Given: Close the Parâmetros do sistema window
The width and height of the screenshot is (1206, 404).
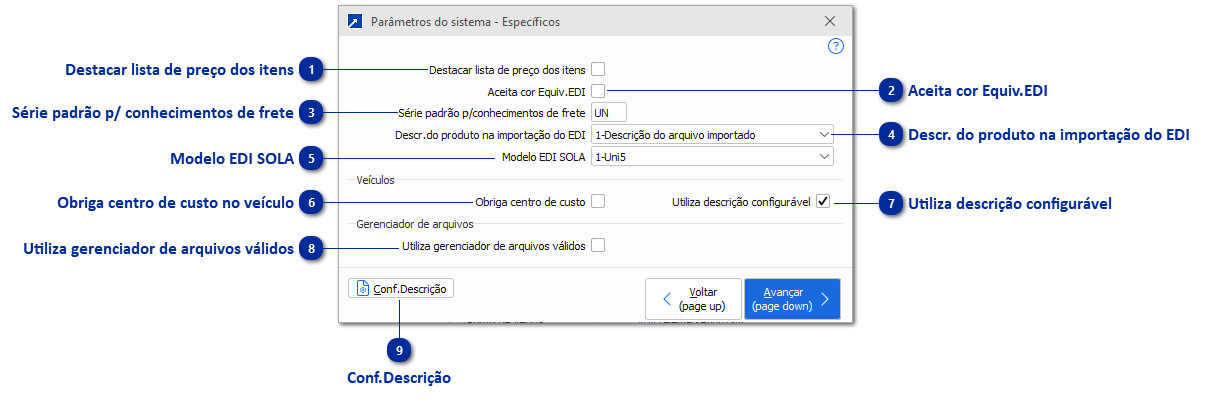Looking at the screenshot, I should [830, 21].
